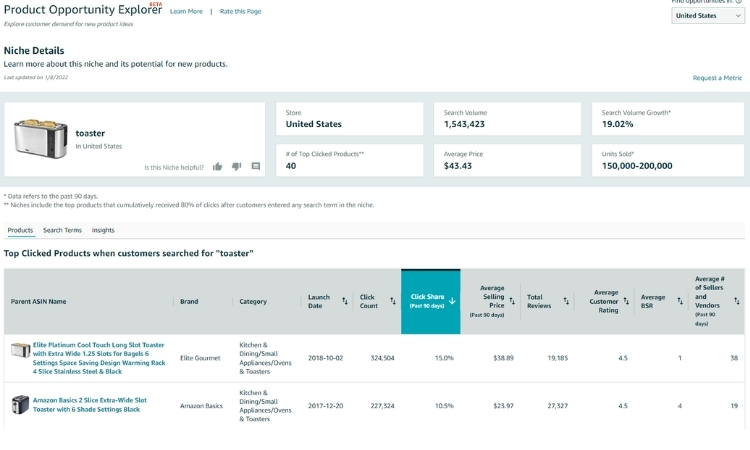
Task: Click the Amazon Basics black toaster thumbnail
Action: [20, 405]
